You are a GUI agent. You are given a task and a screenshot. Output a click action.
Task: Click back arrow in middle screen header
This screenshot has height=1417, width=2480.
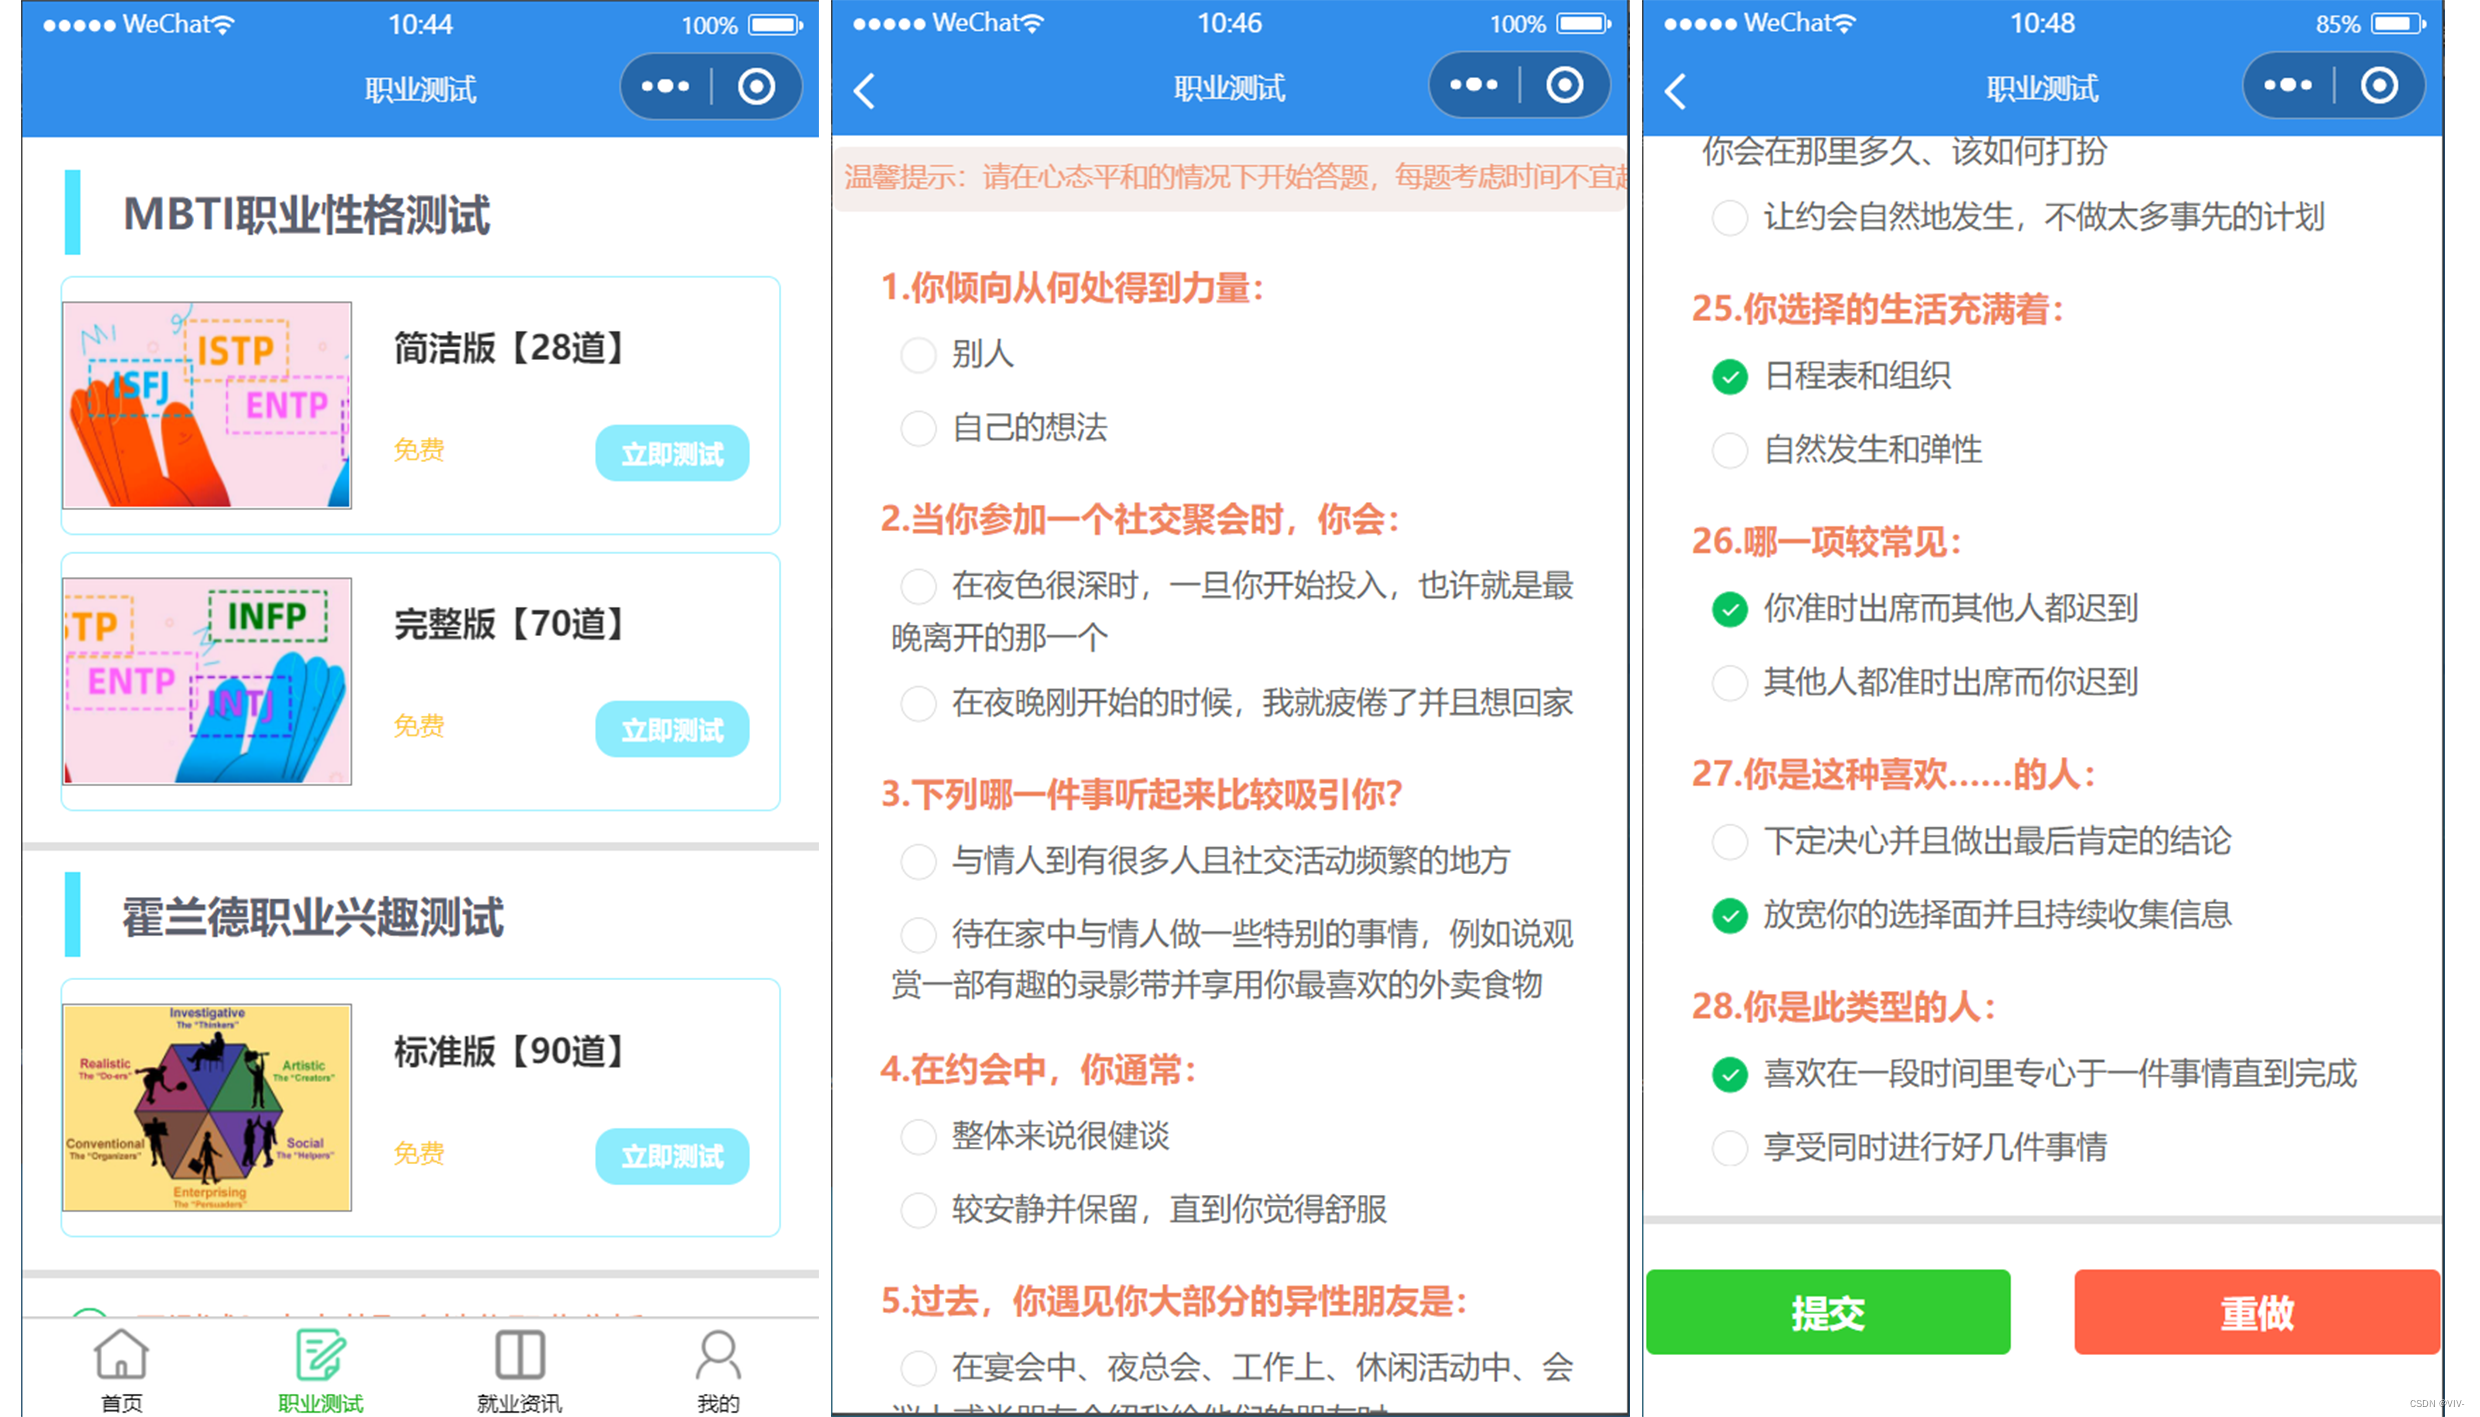[866, 91]
